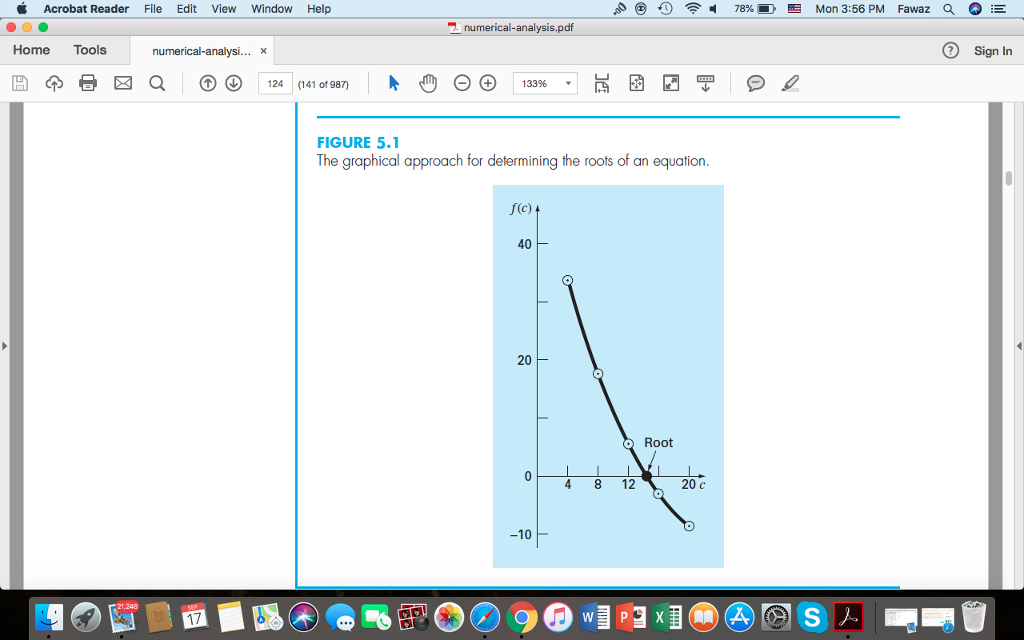Click the Sign In button
Screen dimensions: 1024x640
click(x=992, y=49)
